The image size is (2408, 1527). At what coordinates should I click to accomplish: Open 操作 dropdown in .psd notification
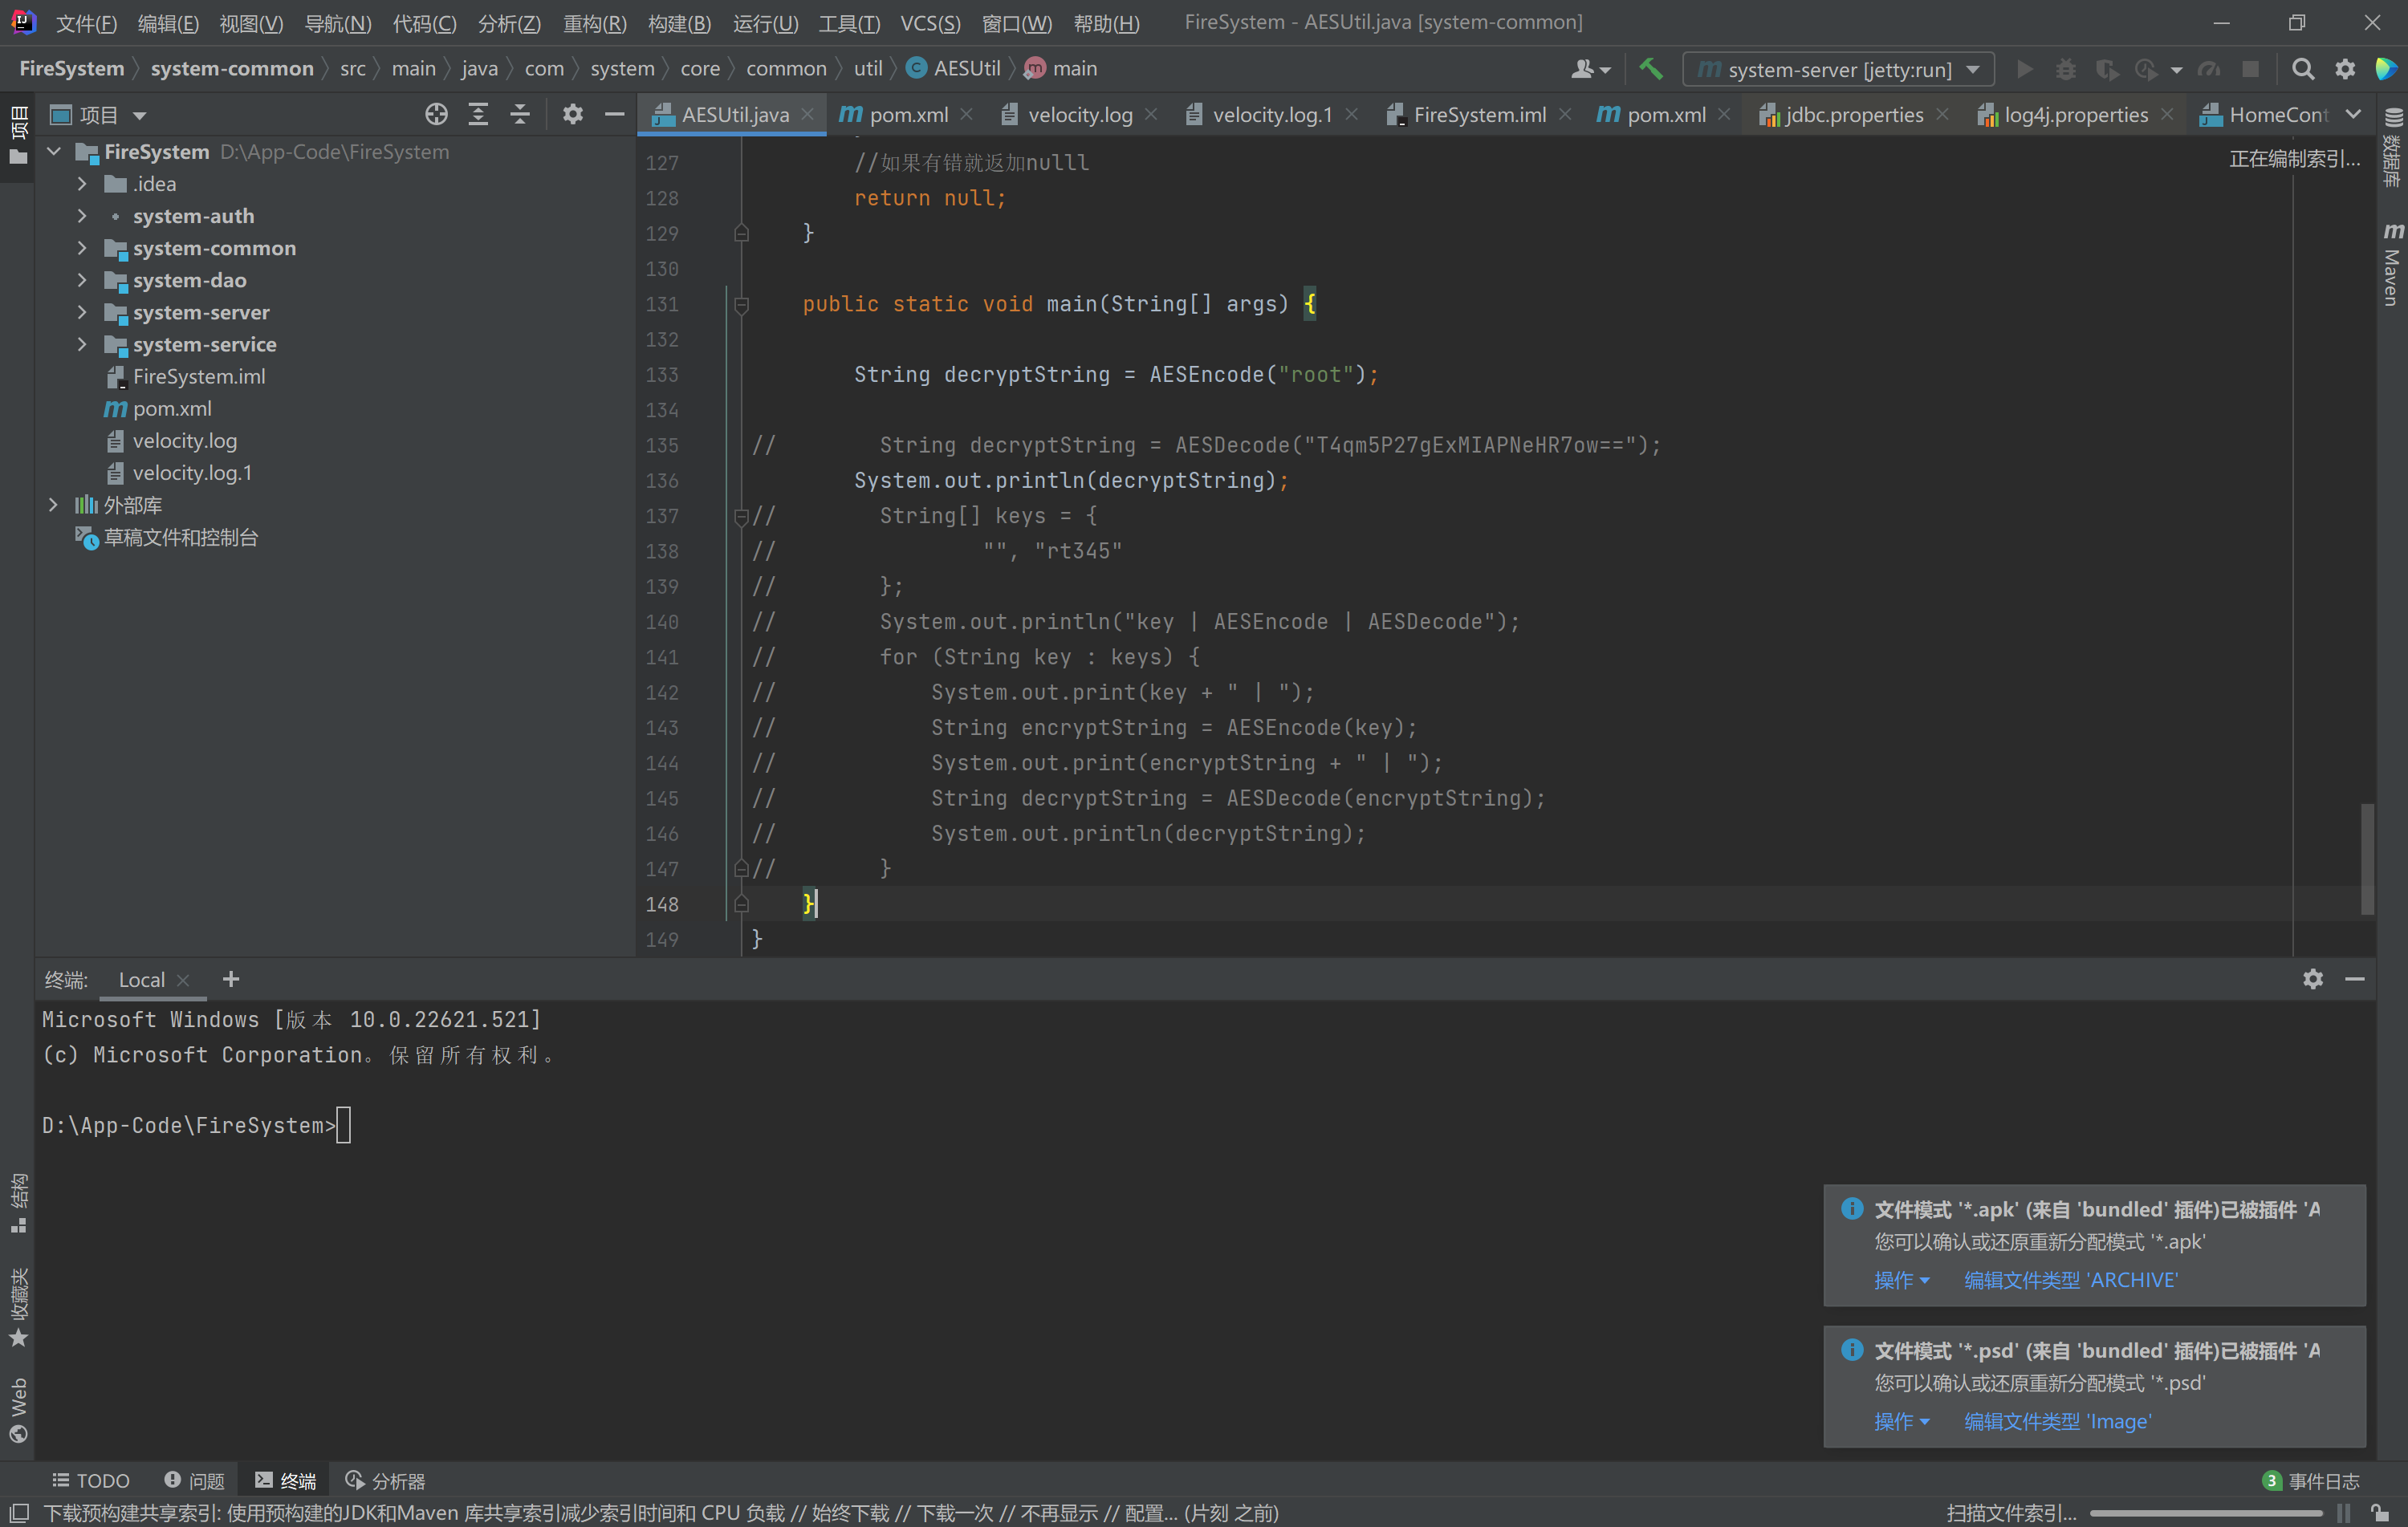[x=1901, y=1421]
